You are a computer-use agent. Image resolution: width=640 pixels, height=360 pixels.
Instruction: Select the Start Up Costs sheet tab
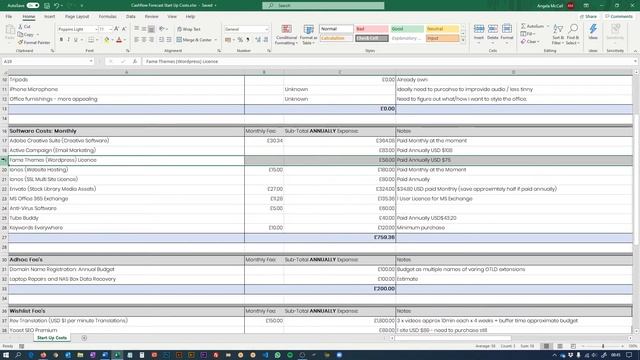52,338
